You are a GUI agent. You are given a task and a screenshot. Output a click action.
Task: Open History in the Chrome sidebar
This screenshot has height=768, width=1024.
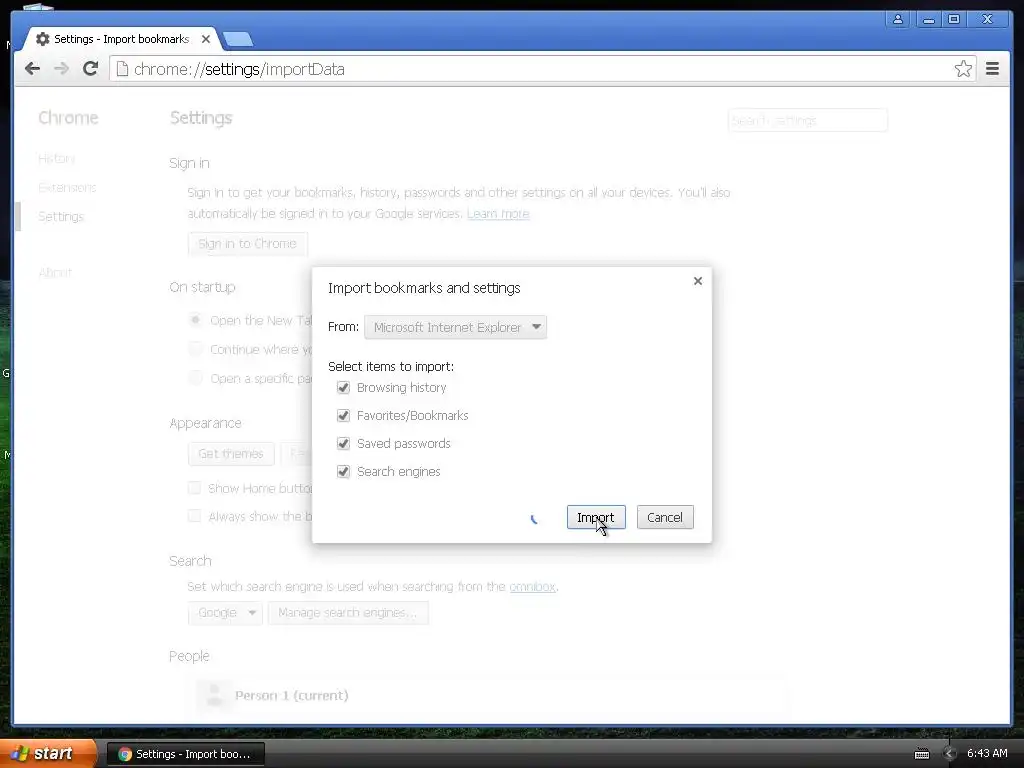tap(57, 159)
